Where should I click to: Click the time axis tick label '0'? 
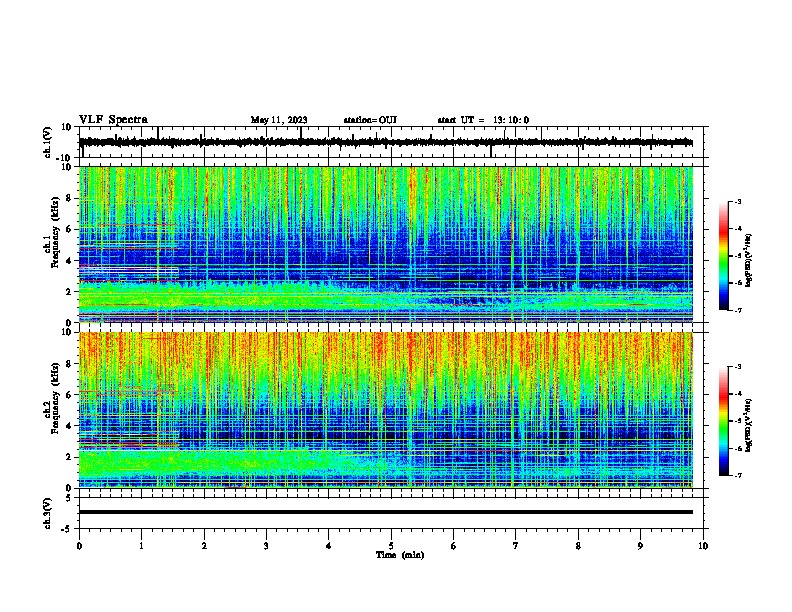point(79,546)
